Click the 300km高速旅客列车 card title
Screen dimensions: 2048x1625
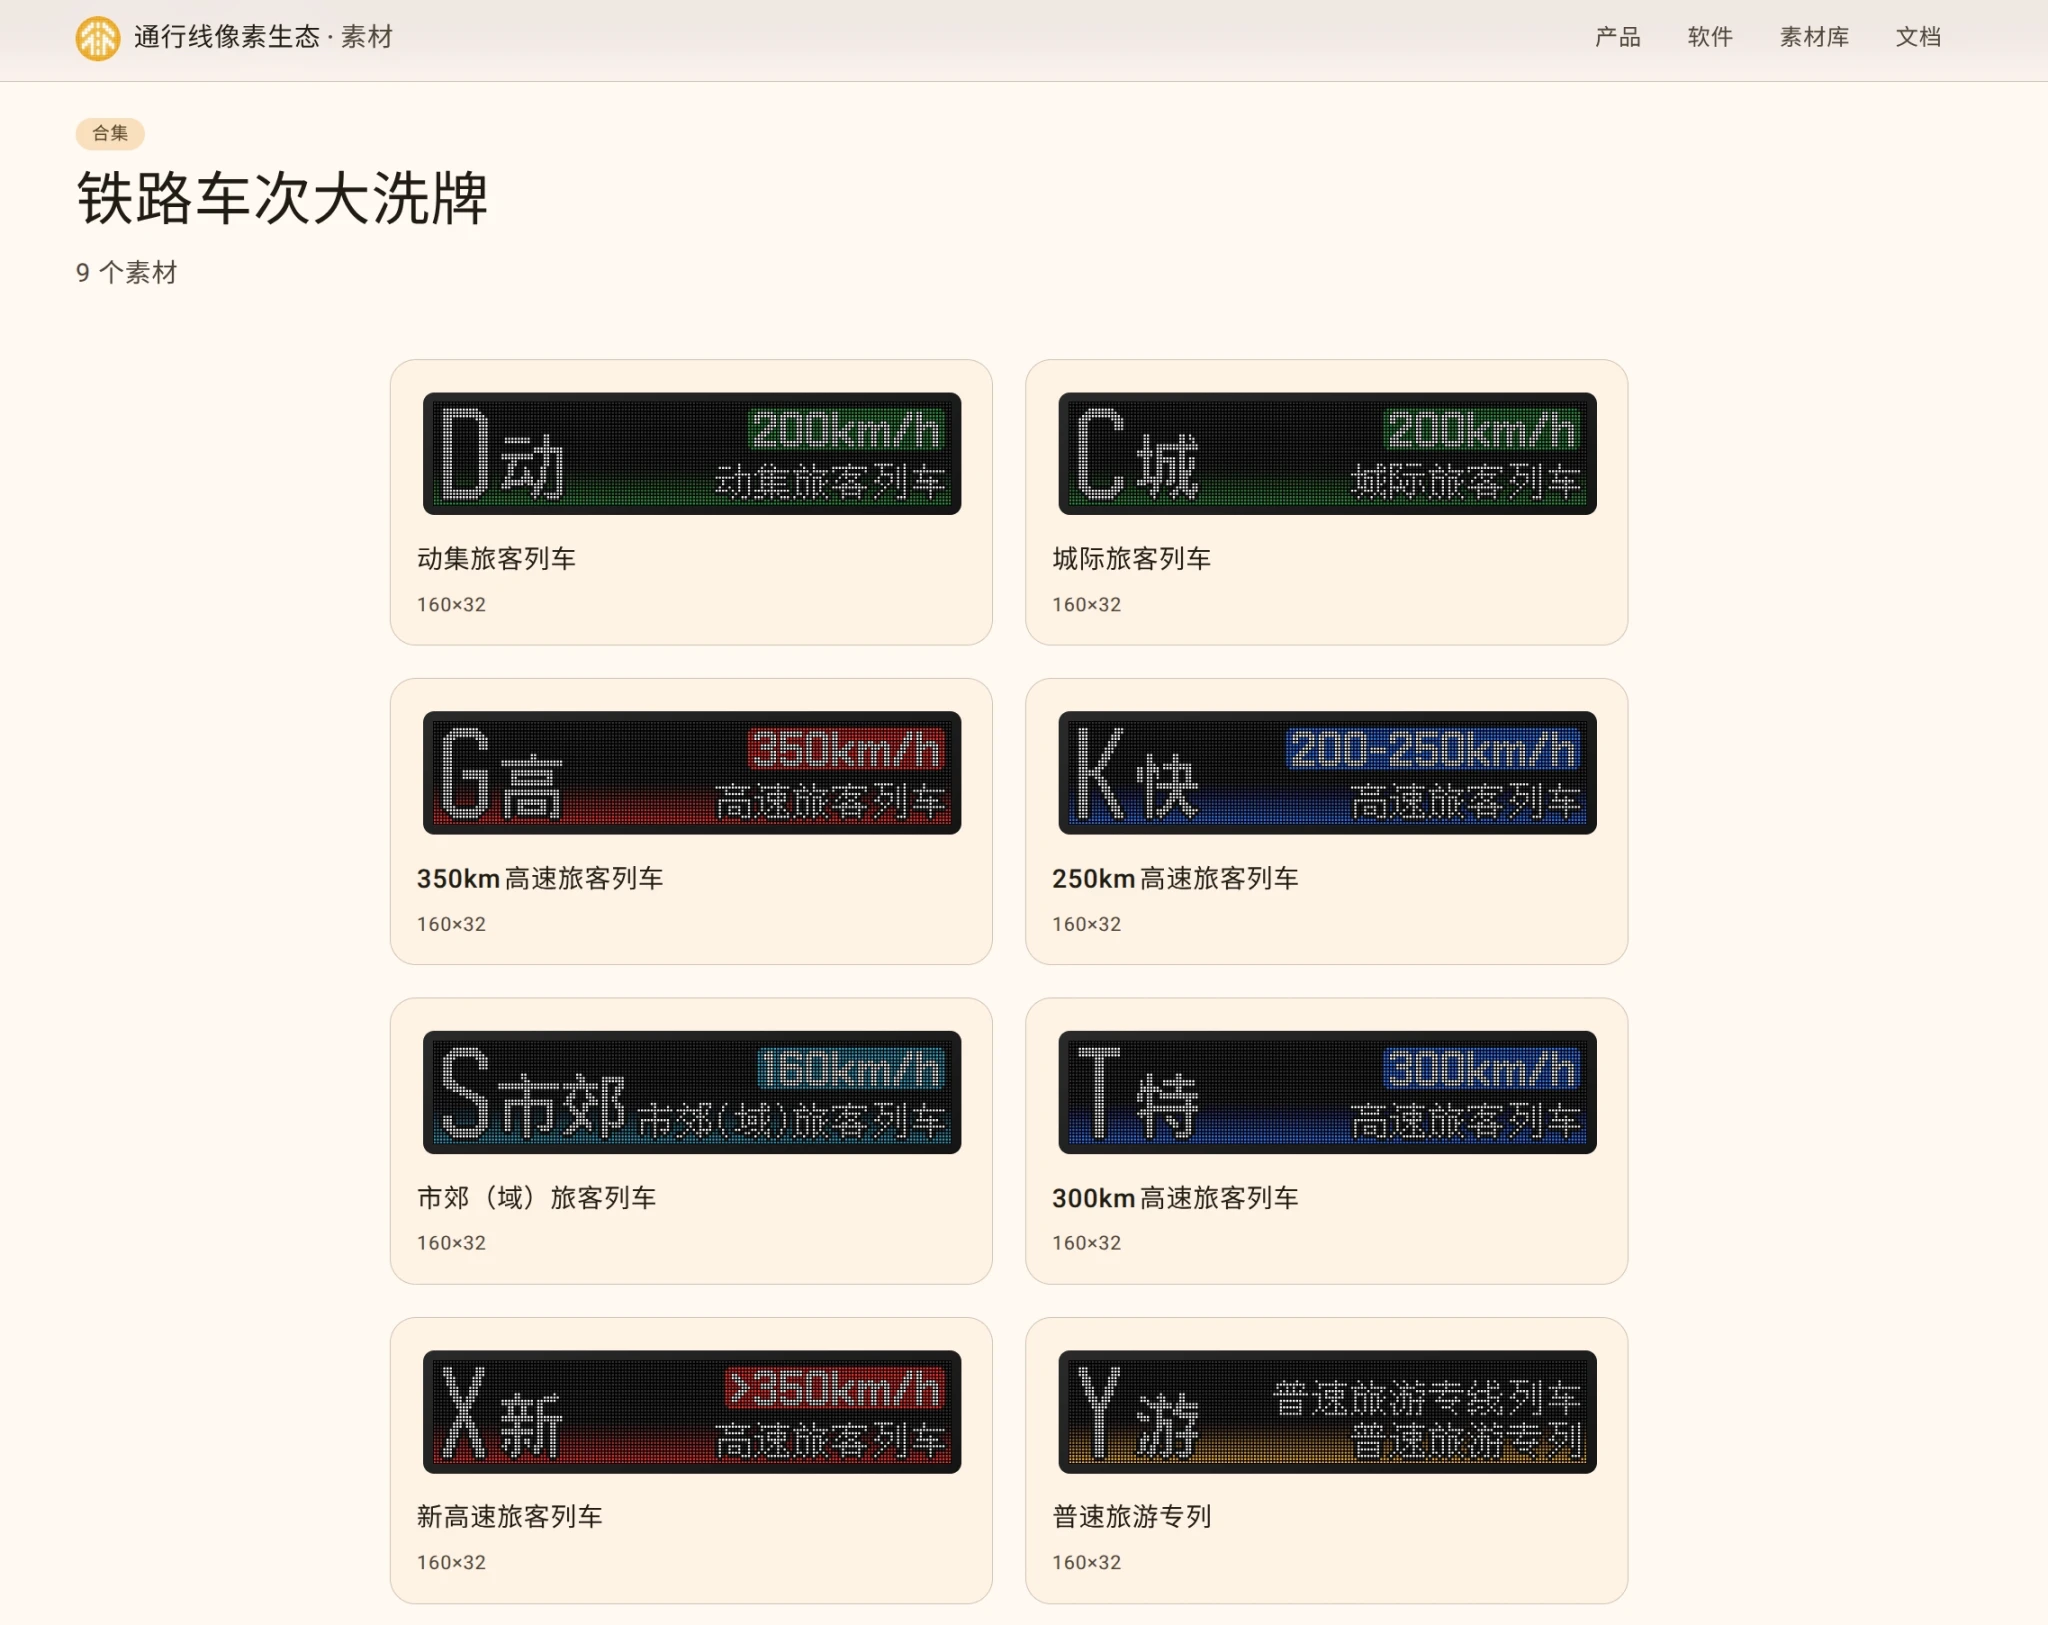pyautogui.click(x=1175, y=1197)
